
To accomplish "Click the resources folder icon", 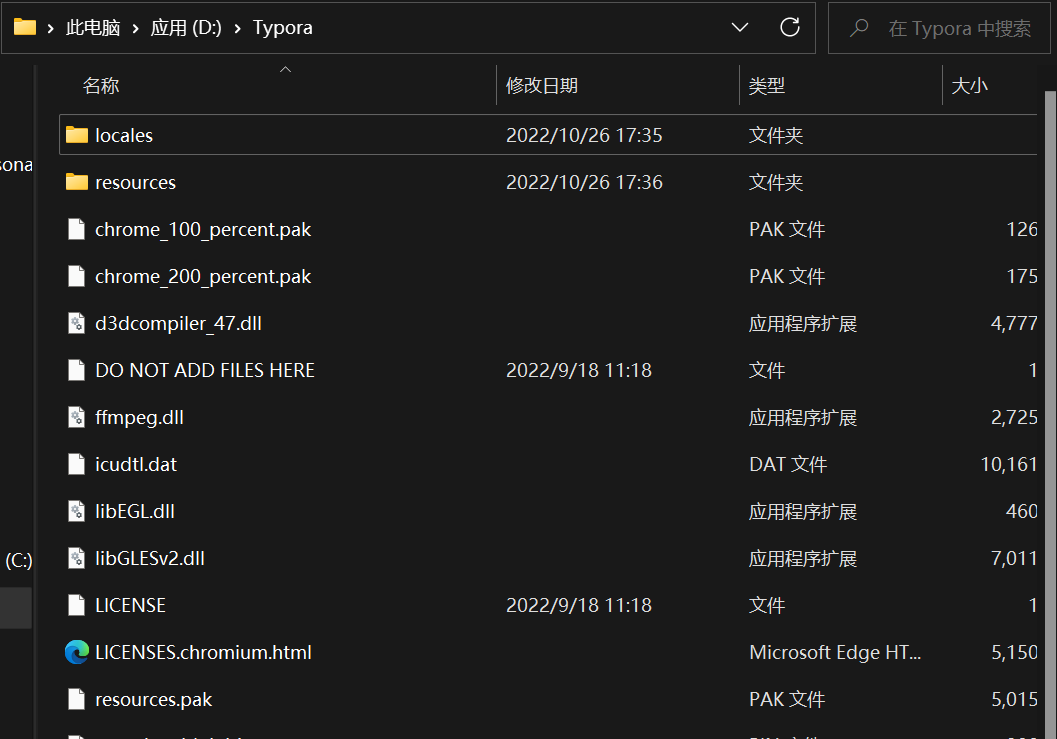I will tap(77, 182).
